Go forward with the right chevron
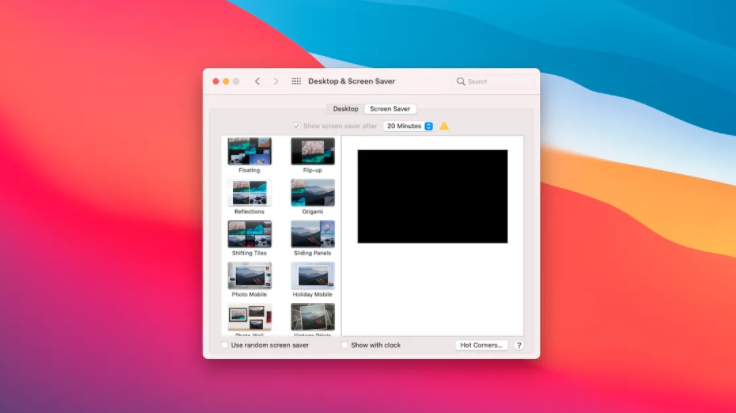Viewport: 736px width, 413px height. pos(276,81)
